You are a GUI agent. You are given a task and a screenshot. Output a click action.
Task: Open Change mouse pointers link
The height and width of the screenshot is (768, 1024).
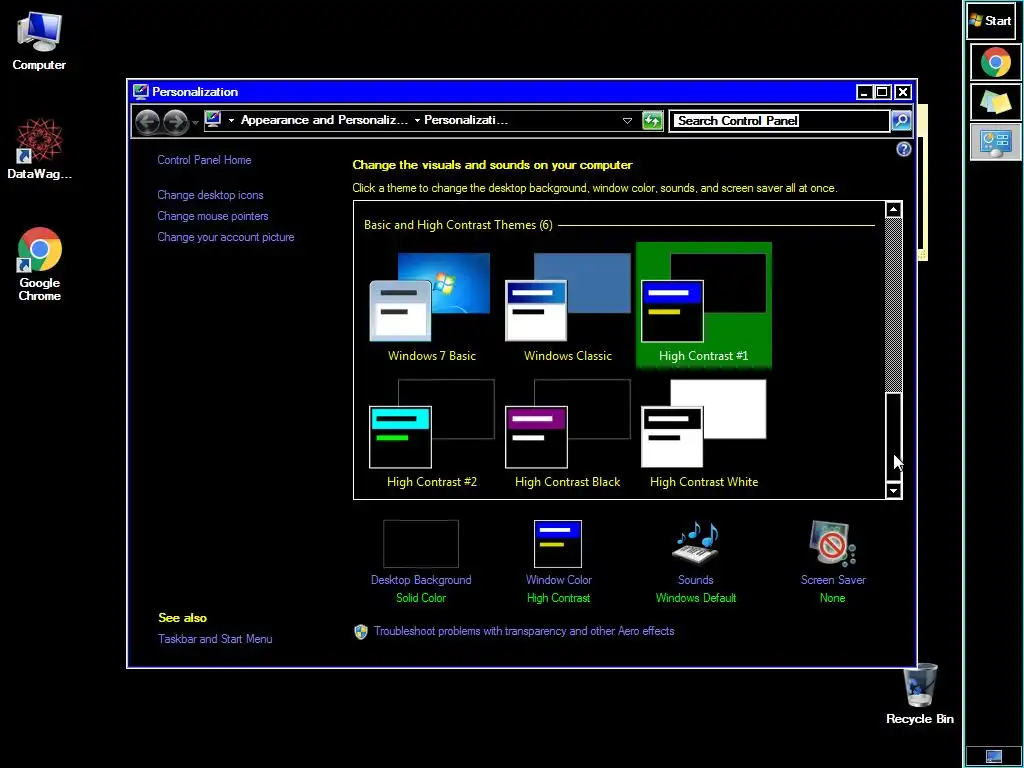click(x=212, y=216)
